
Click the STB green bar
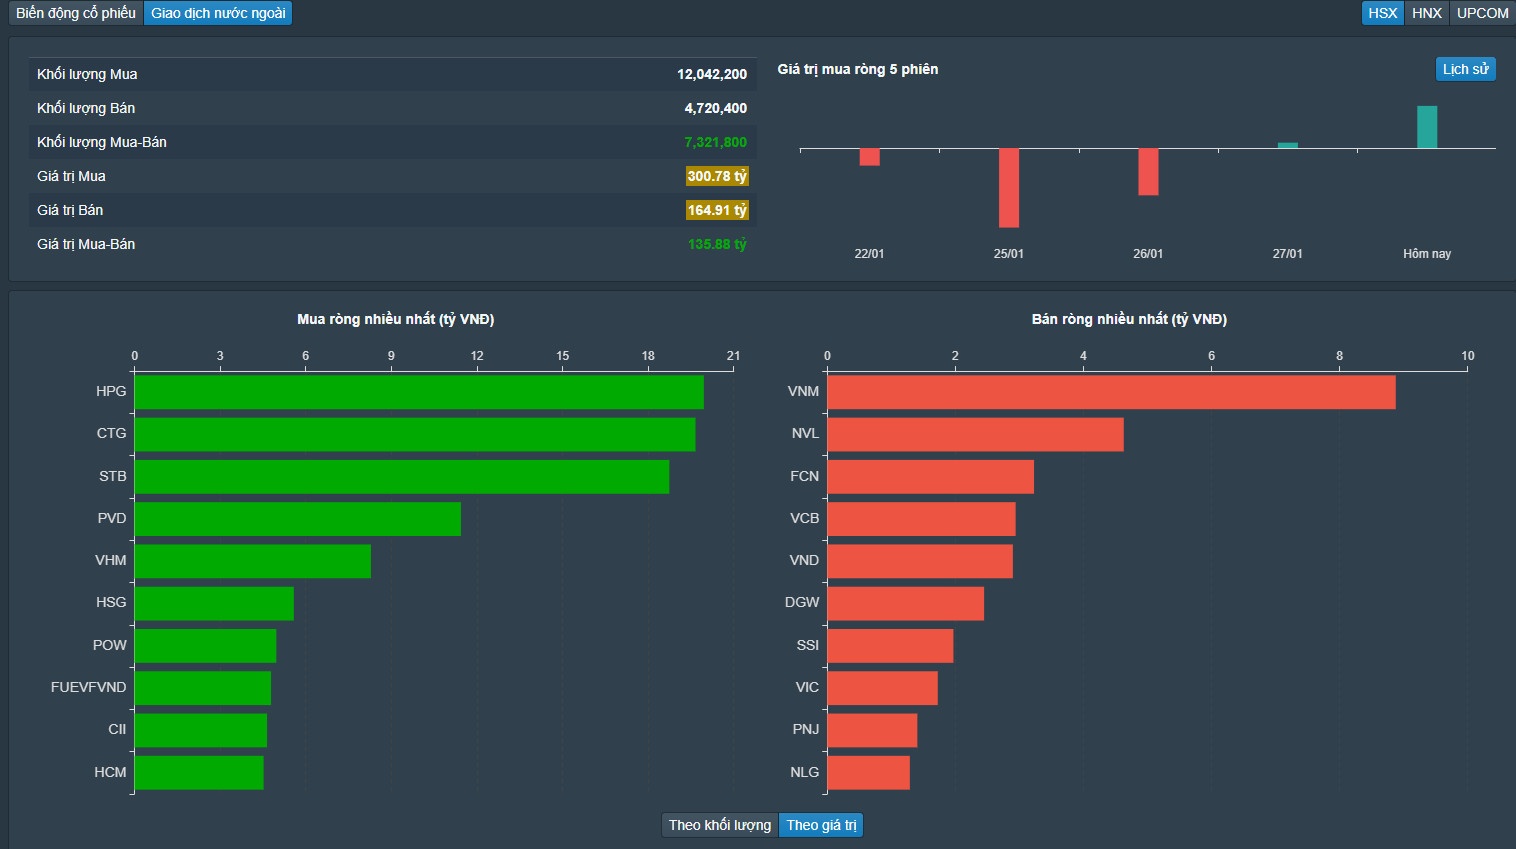click(401, 477)
